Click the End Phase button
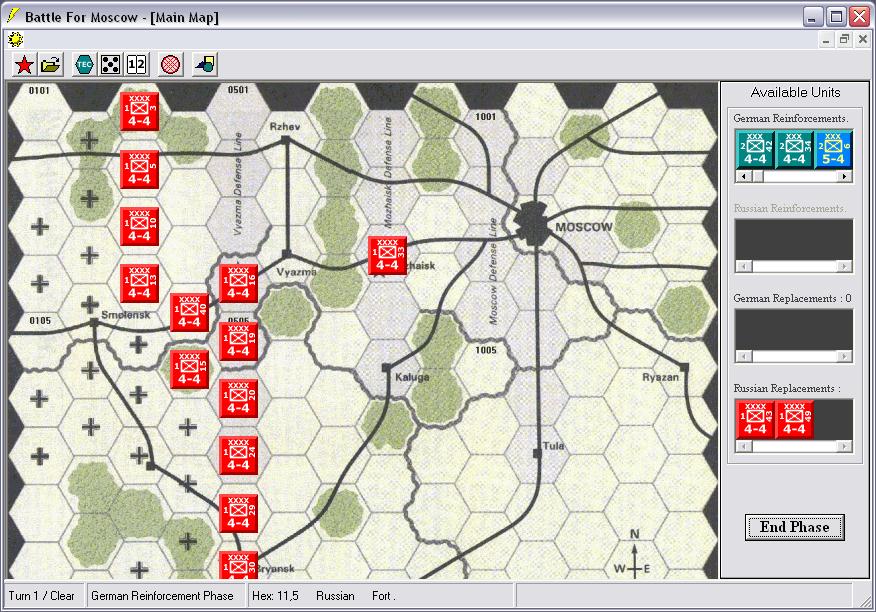The height and width of the screenshot is (612, 876). point(794,527)
